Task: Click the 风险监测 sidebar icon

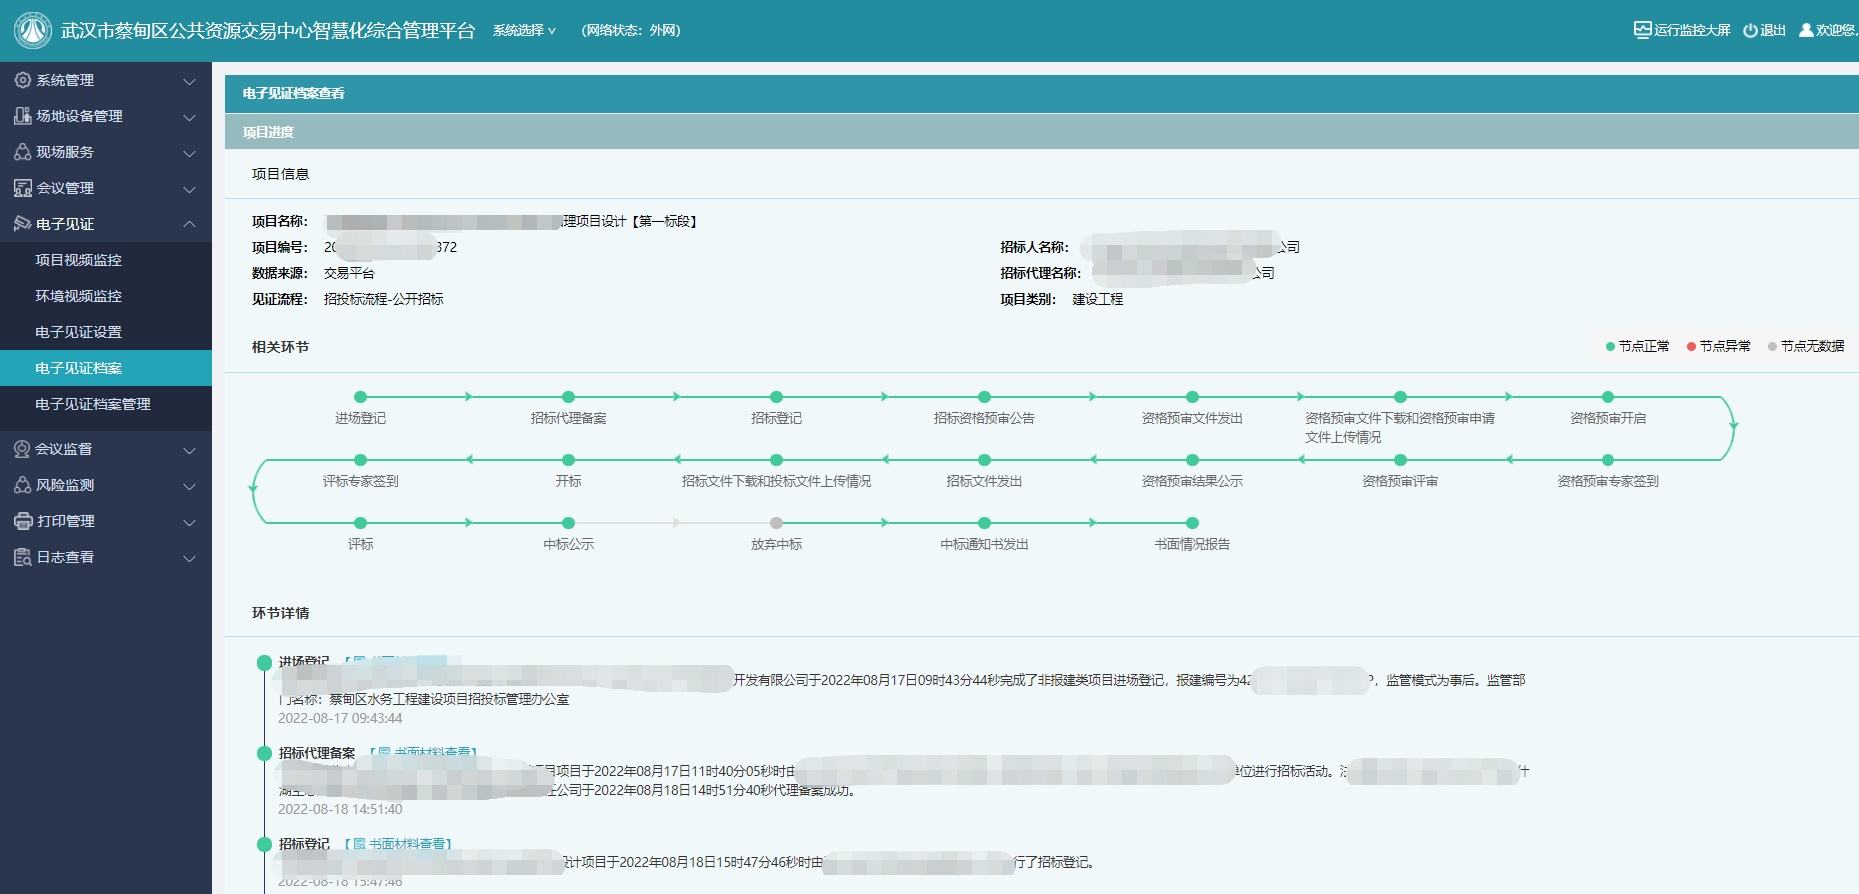Action: [x=23, y=485]
